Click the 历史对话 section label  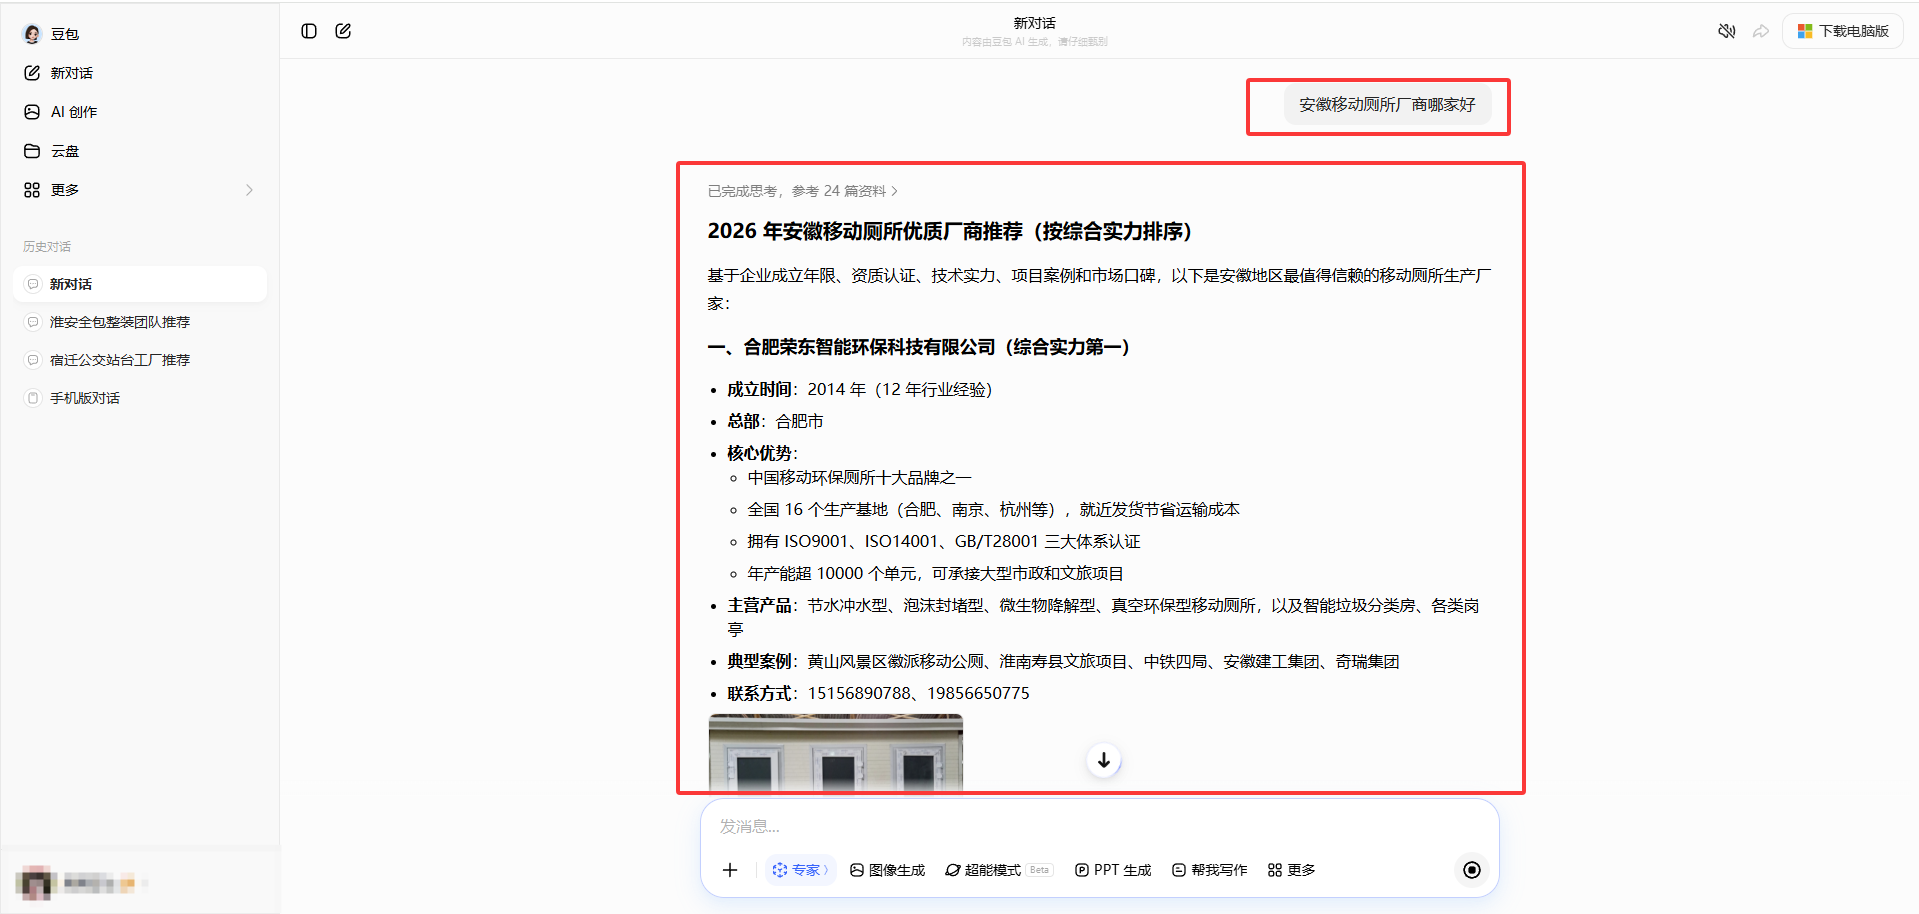click(47, 246)
